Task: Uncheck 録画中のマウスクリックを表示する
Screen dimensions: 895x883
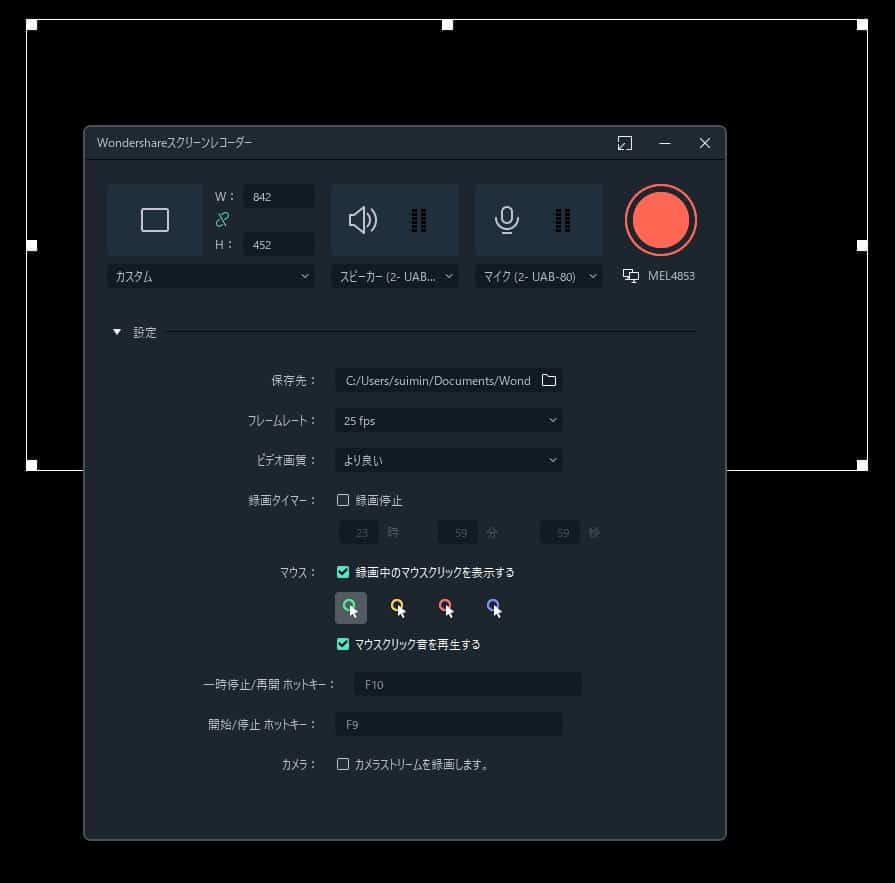Action: pos(343,572)
